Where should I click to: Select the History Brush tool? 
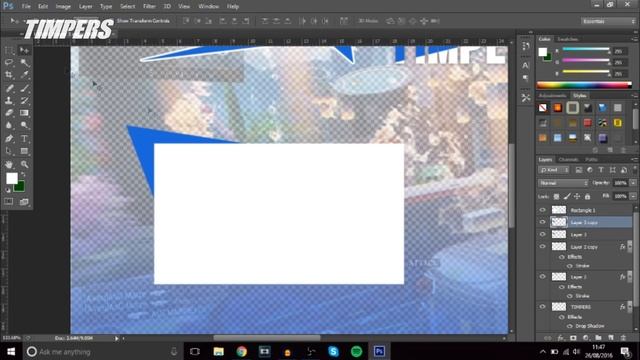tap(24, 100)
